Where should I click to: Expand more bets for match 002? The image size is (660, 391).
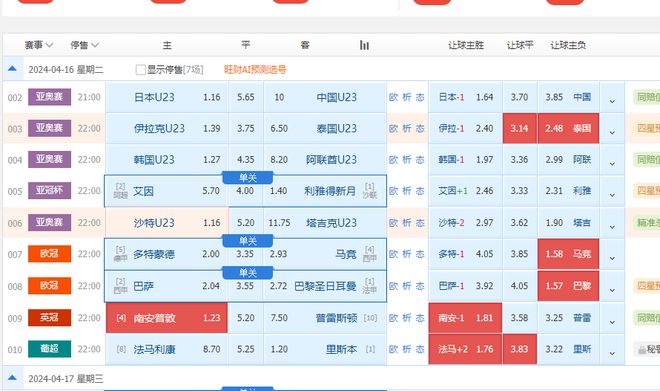pyautogui.click(x=612, y=101)
